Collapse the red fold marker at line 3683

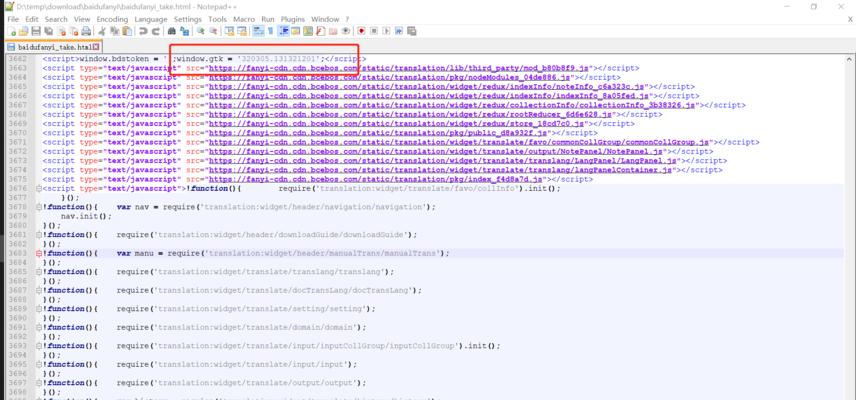pyautogui.click(x=38, y=253)
